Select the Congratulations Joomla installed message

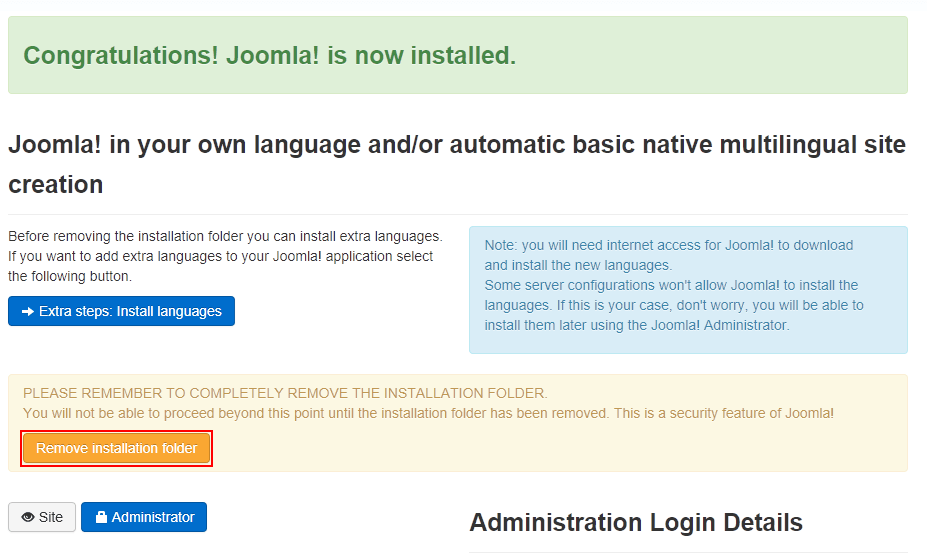(x=270, y=56)
